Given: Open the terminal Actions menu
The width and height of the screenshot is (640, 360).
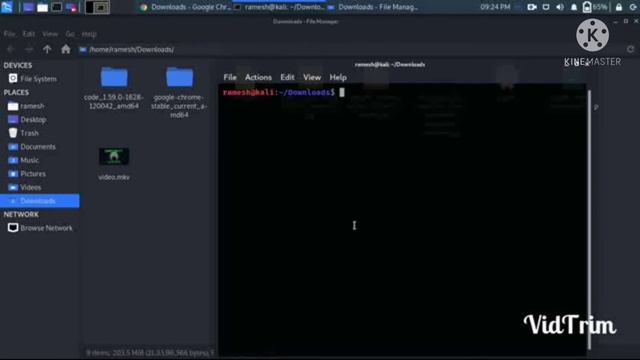Looking at the screenshot, I should point(258,77).
